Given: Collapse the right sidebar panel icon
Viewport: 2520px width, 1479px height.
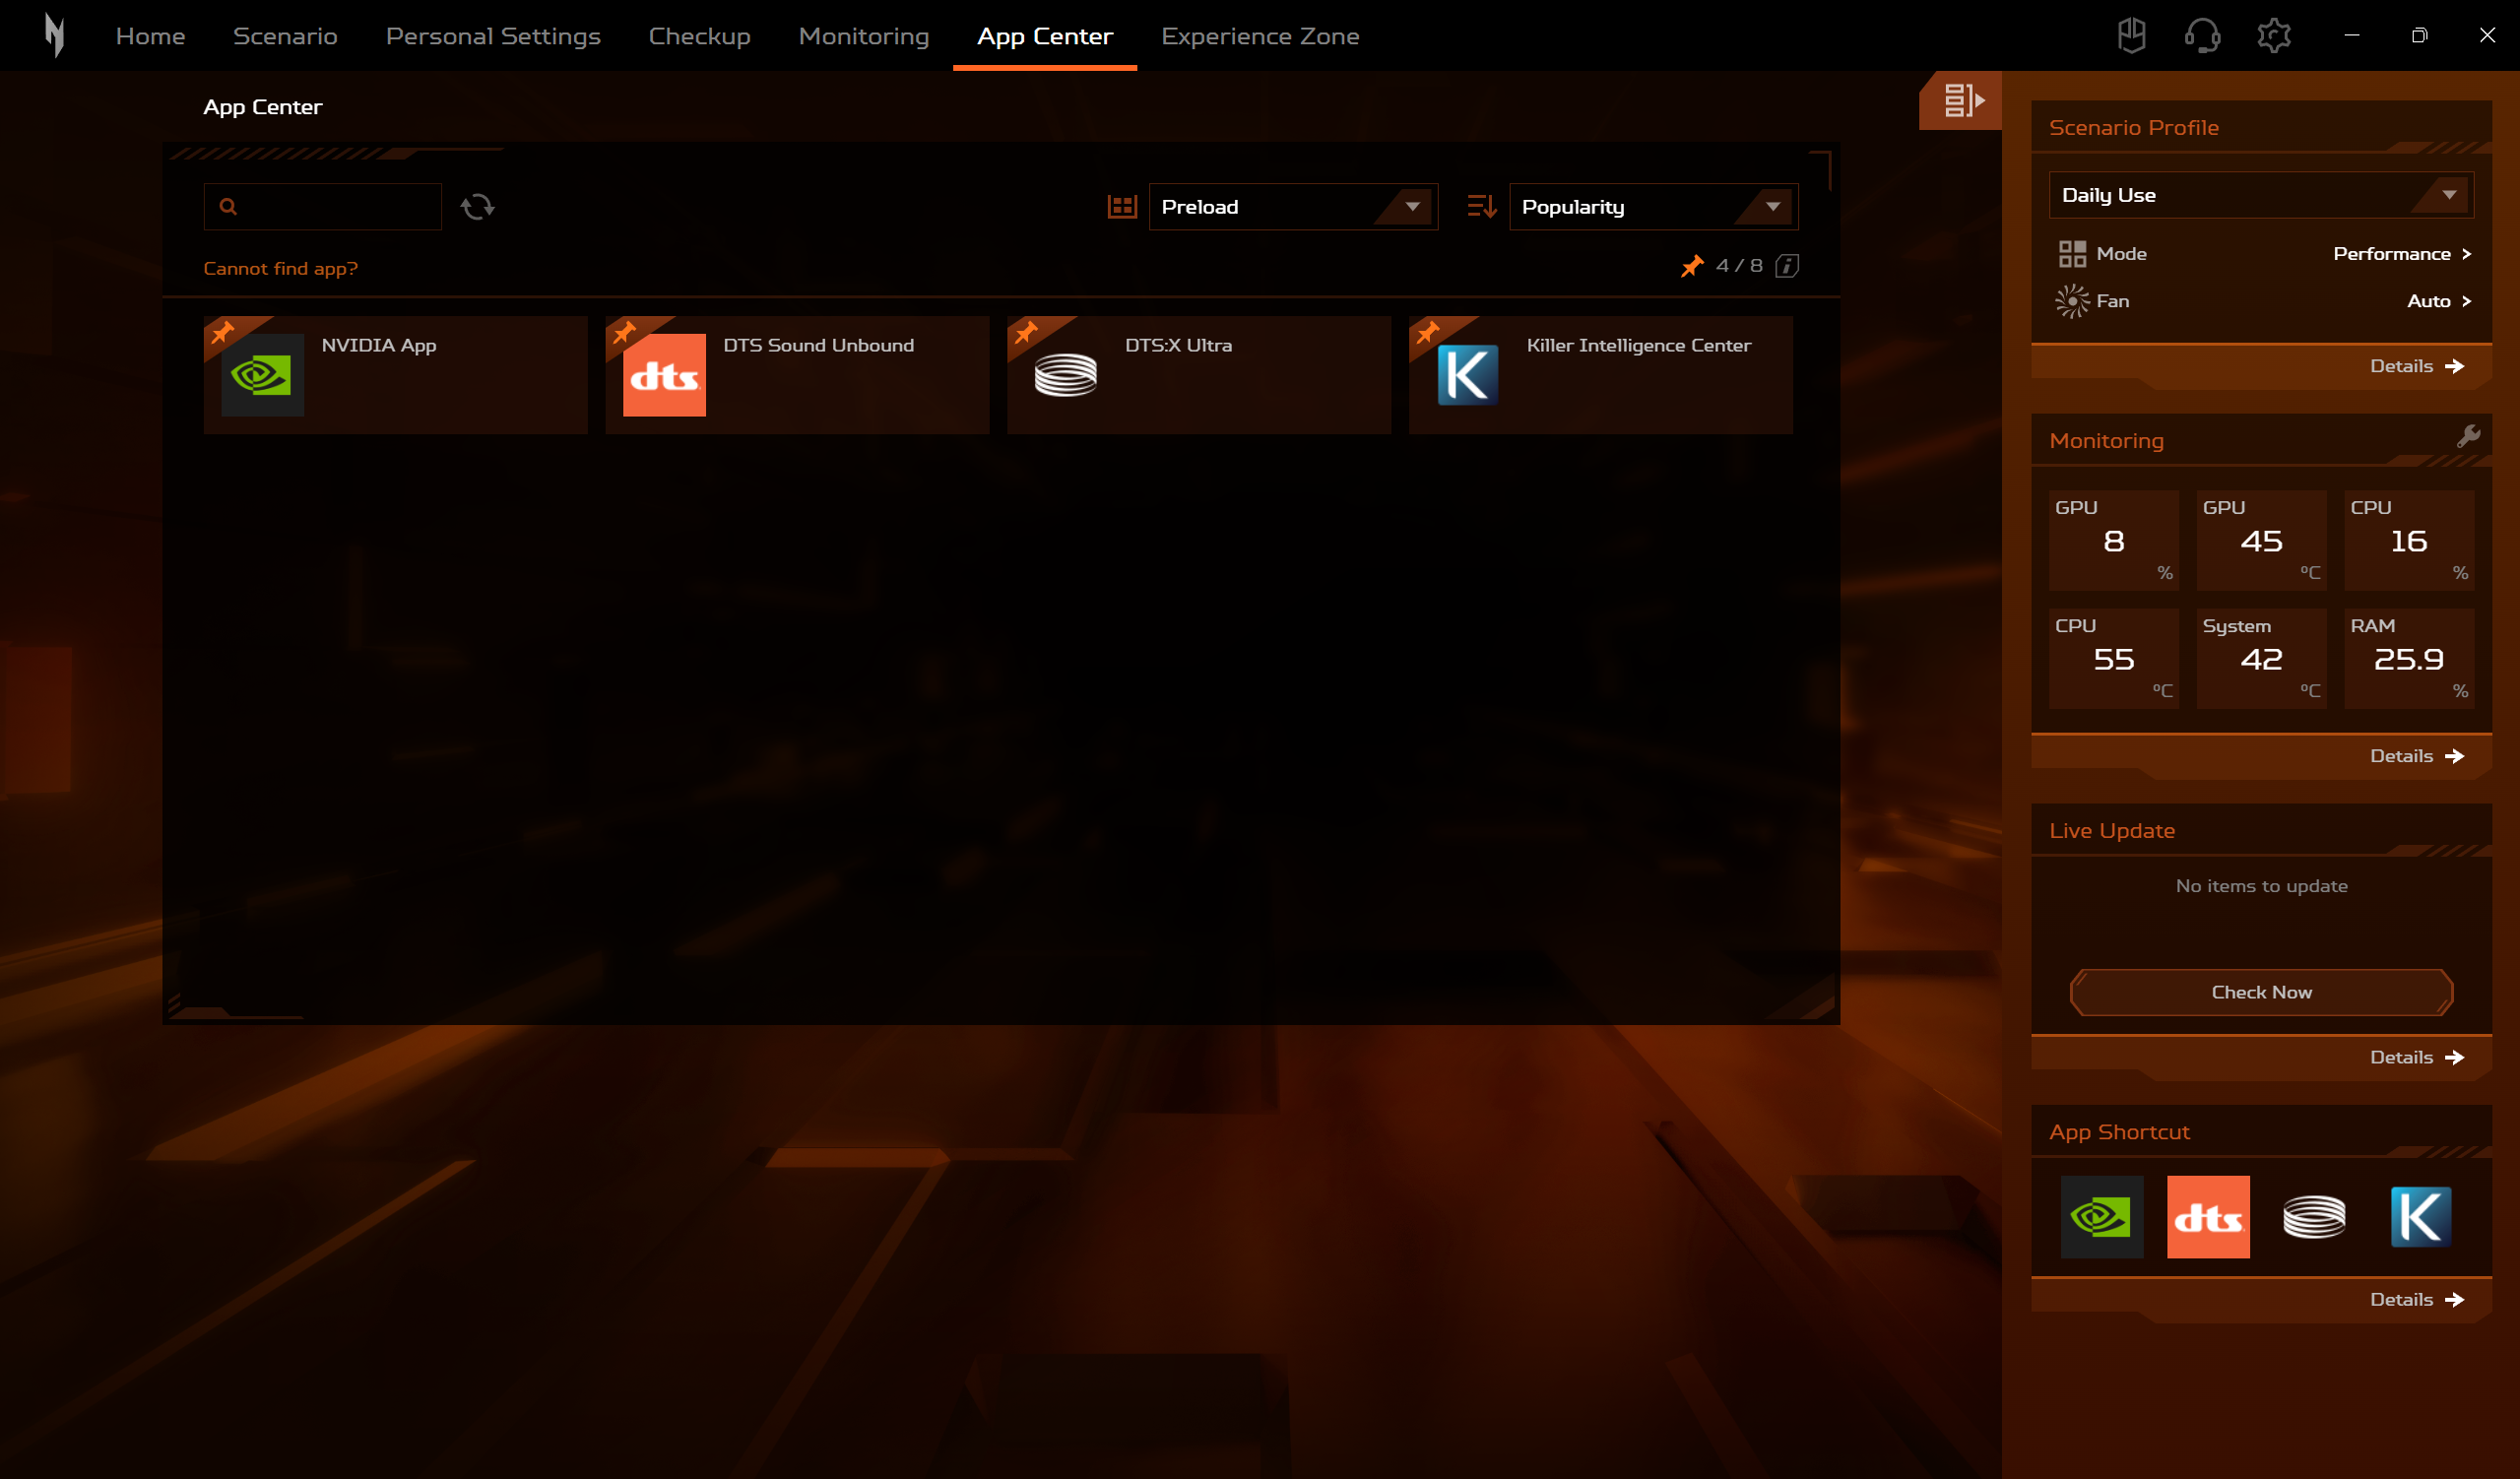Looking at the screenshot, I should [1961, 100].
